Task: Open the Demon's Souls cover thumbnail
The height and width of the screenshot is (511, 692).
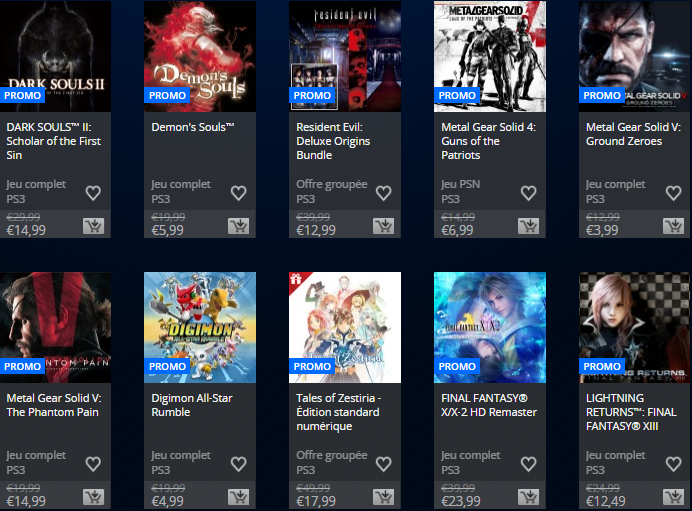Action: click(x=200, y=56)
